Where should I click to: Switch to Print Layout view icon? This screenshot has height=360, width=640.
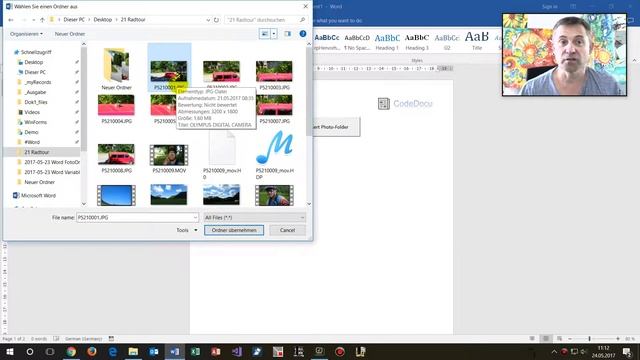(x=546, y=339)
